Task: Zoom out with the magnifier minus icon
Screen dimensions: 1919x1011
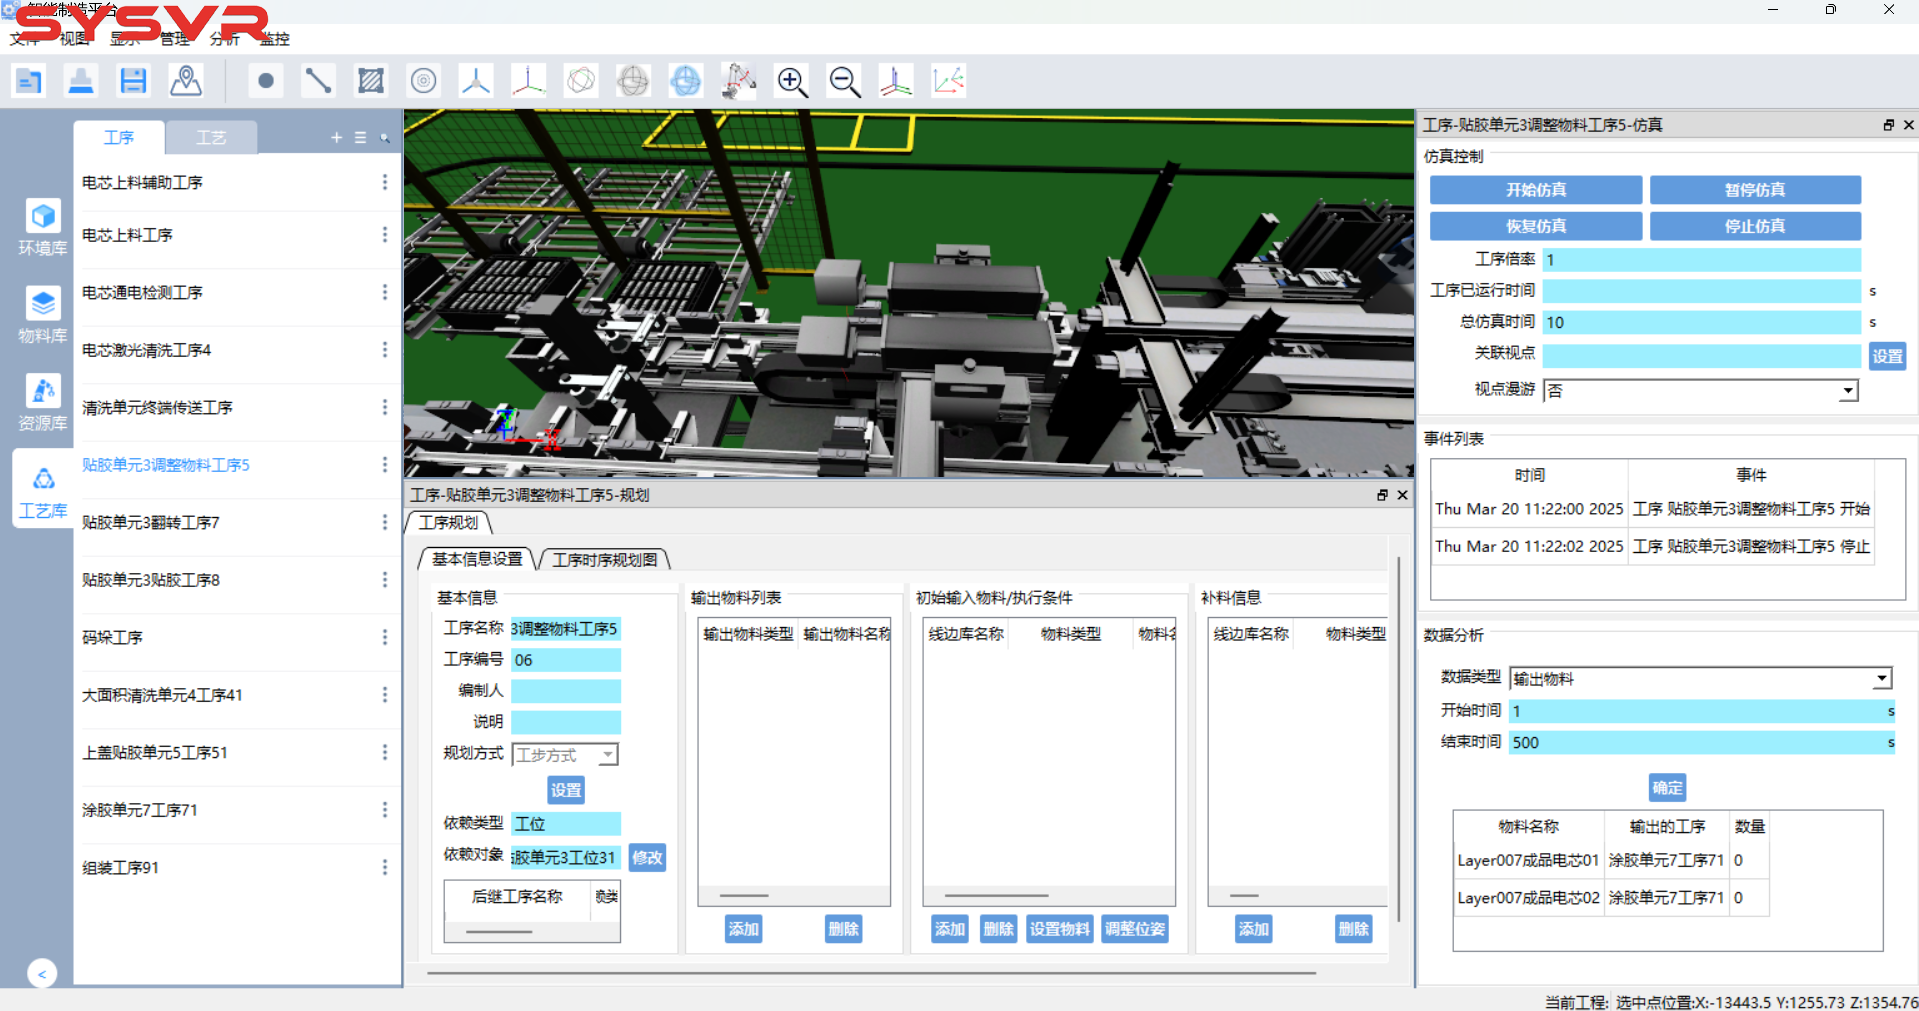Action: click(845, 81)
